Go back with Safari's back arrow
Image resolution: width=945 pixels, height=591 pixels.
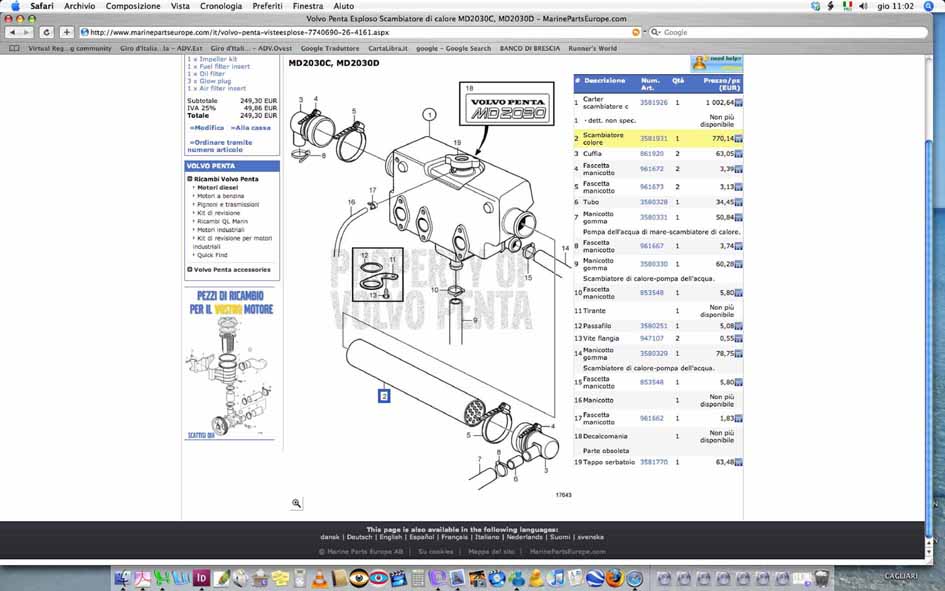point(12,33)
